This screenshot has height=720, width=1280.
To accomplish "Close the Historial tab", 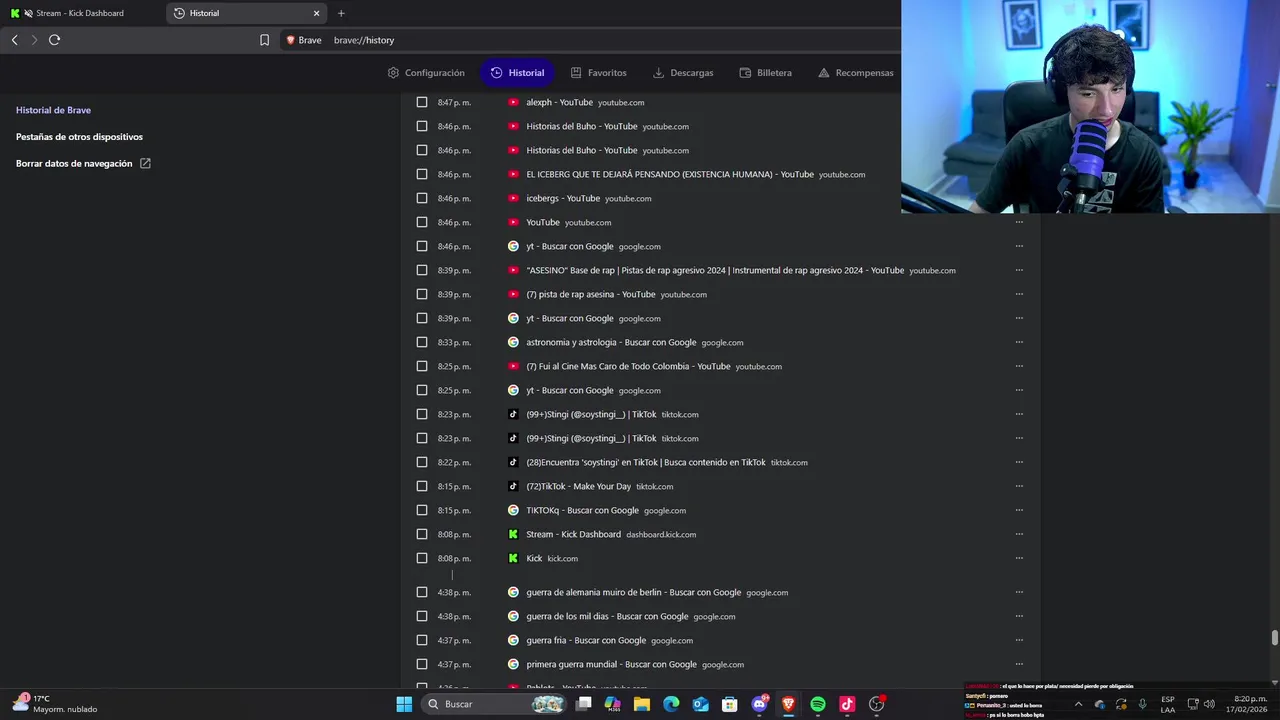I will (x=317, y=13).
